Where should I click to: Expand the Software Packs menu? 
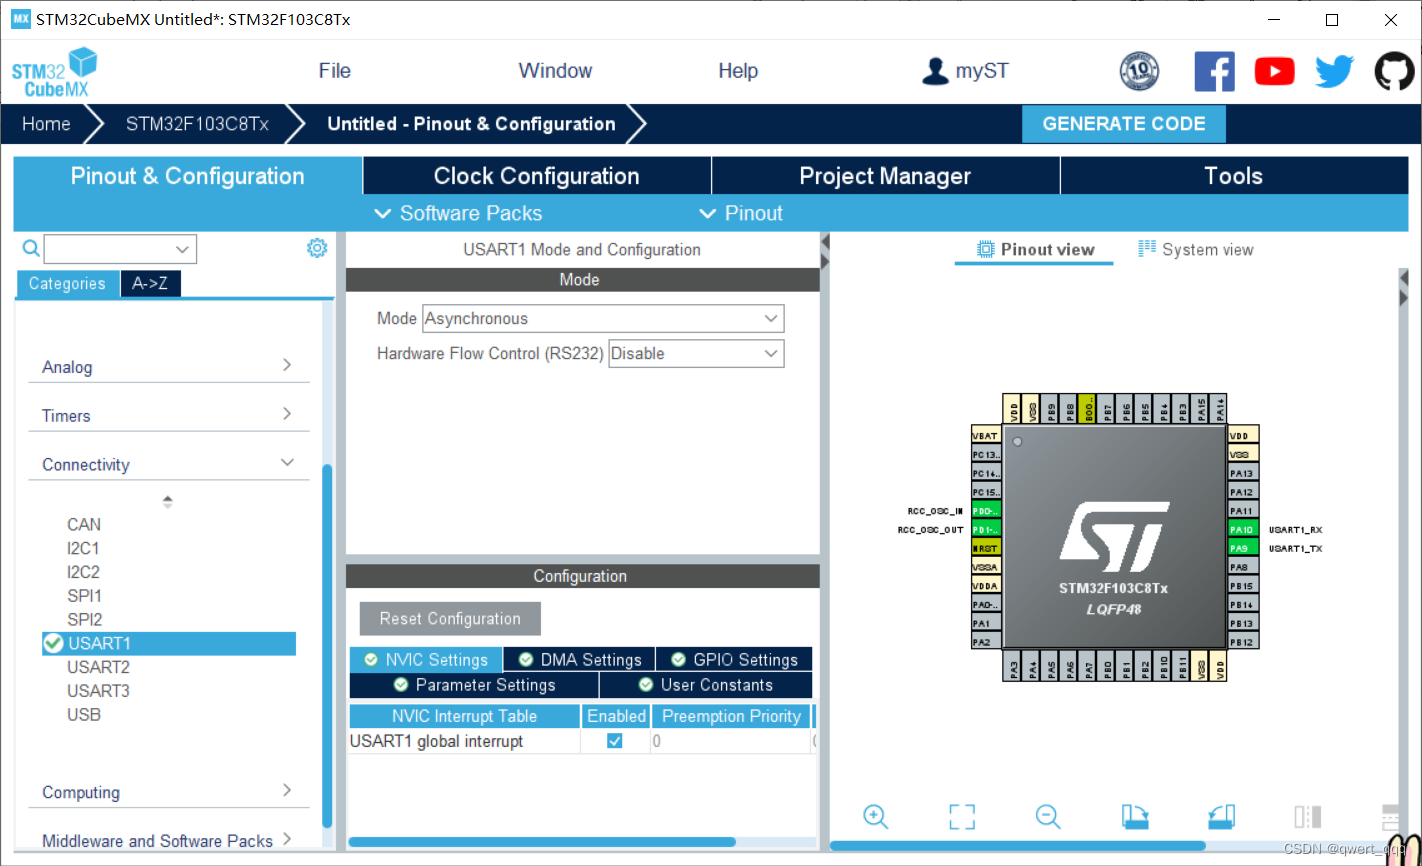pos(458,213)
